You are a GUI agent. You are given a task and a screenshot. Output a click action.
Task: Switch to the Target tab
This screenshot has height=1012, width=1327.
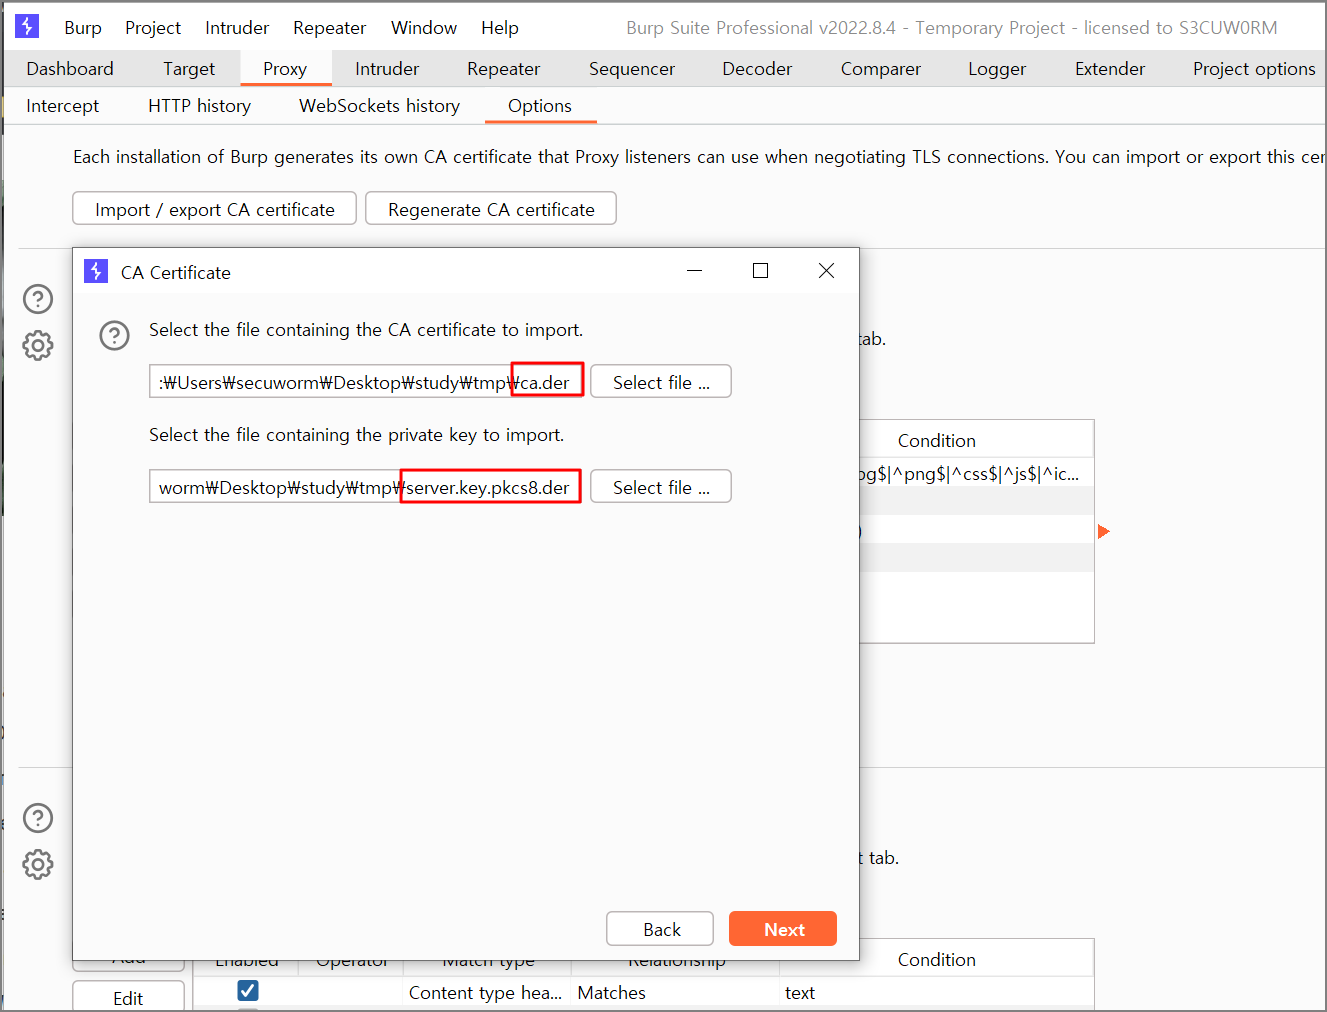coord(189,69)
